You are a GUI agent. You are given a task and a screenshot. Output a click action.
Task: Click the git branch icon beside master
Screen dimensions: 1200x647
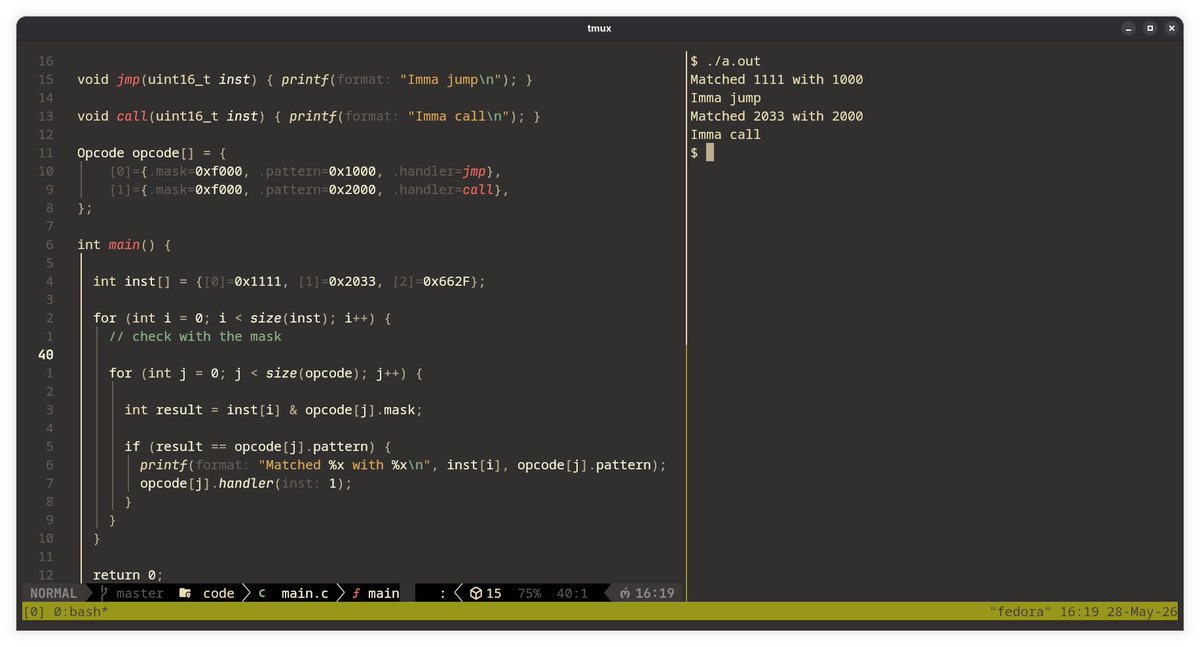[105, 593]
